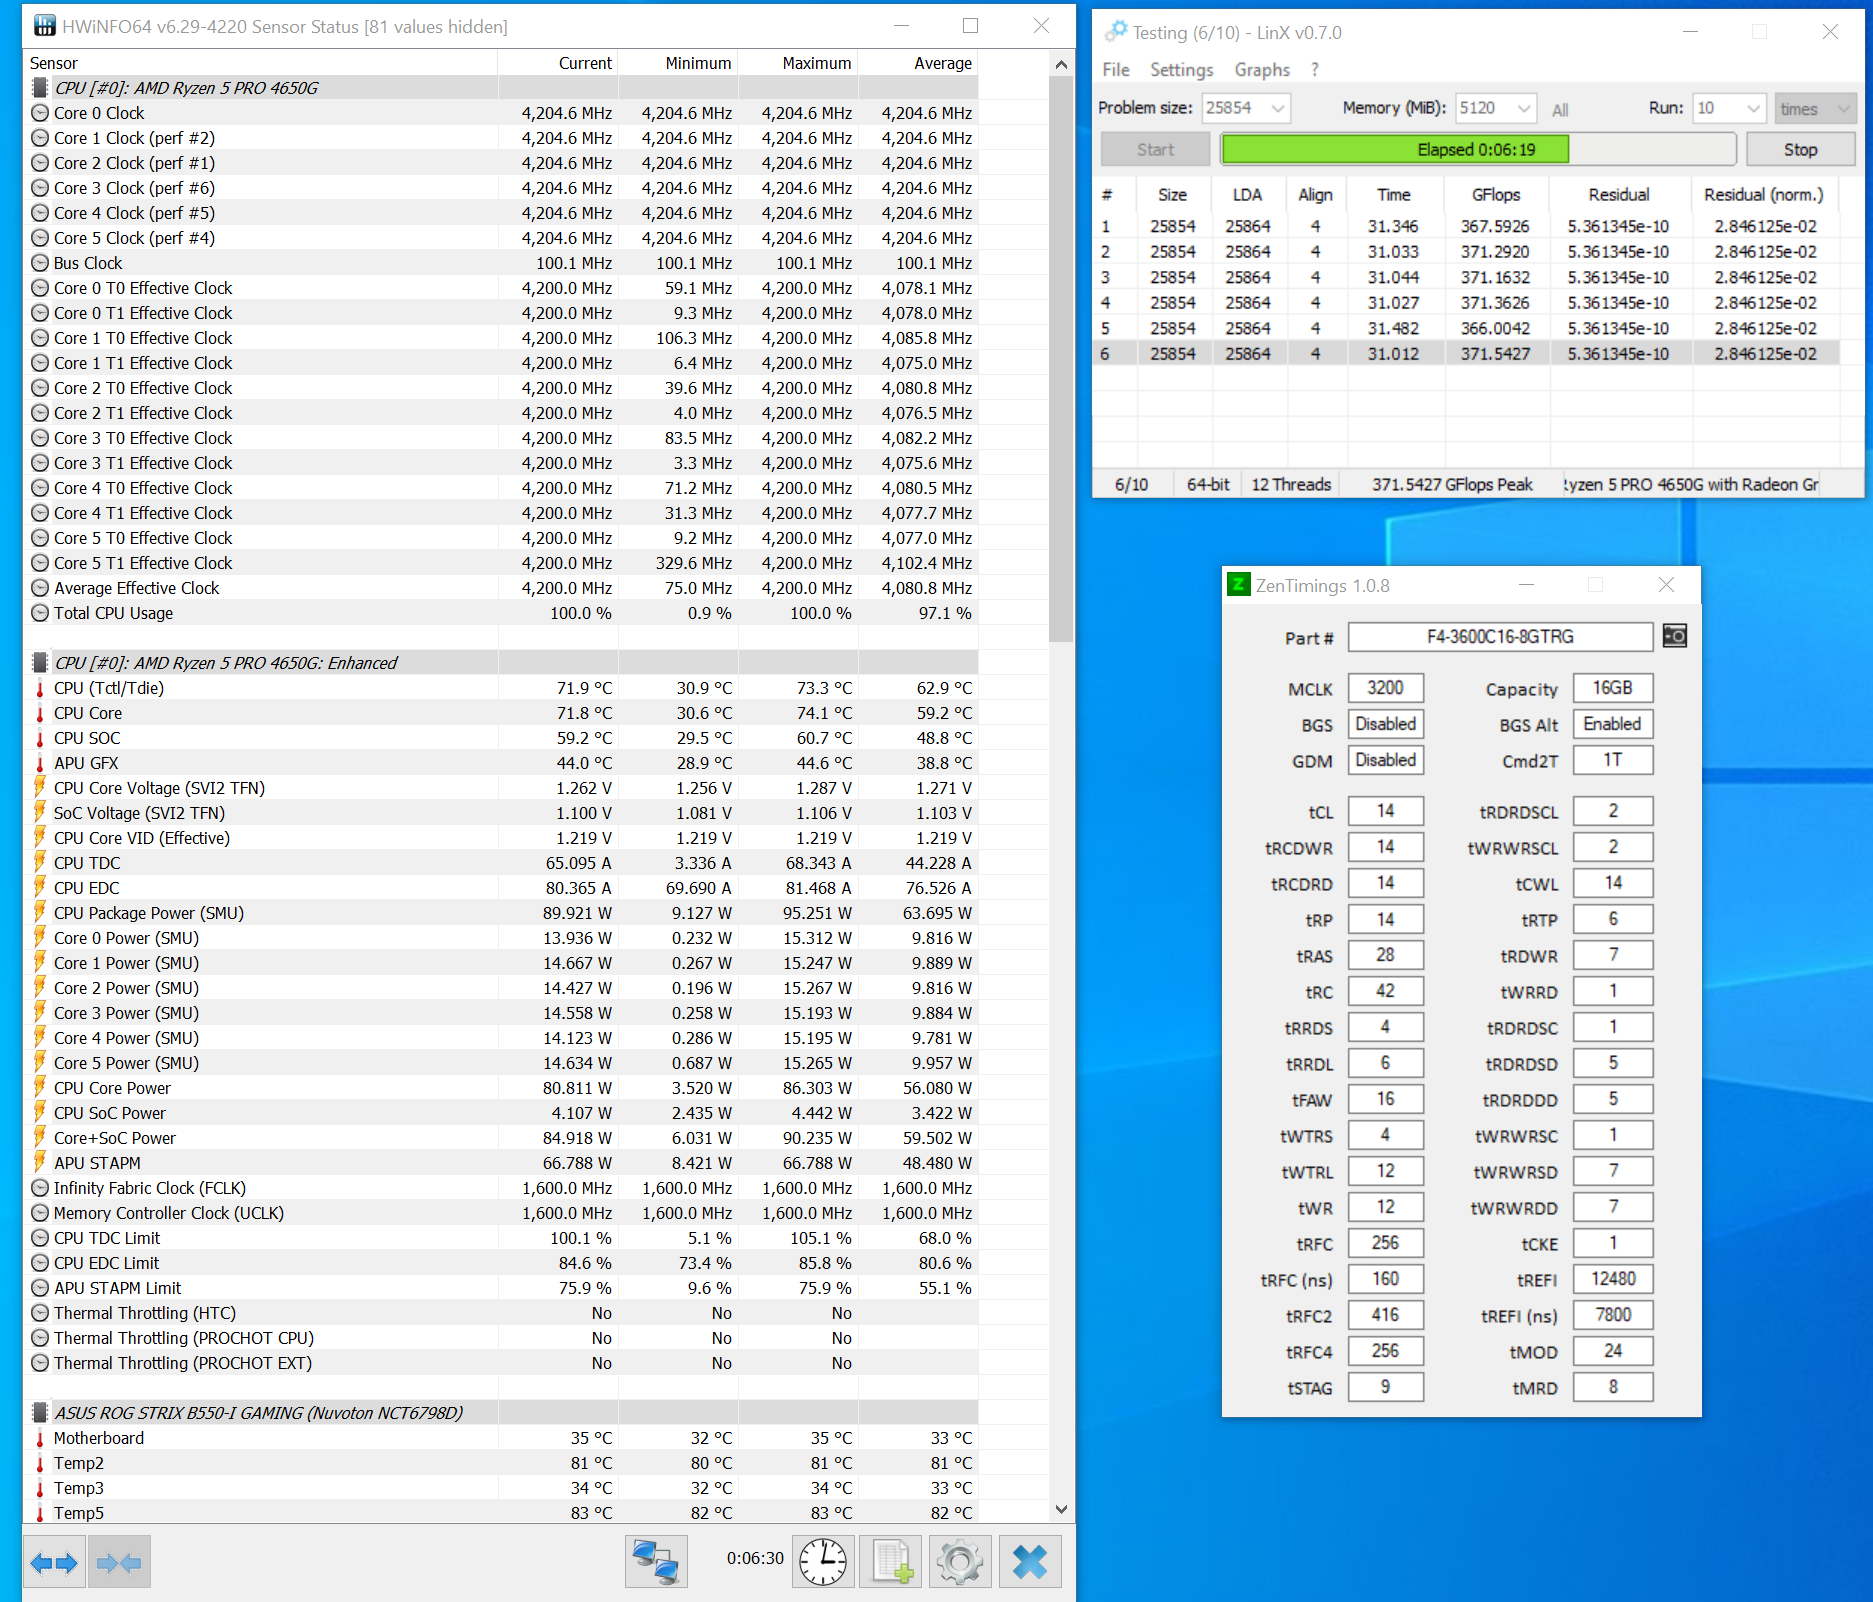Click the GDM Disabled field in ZenTimings
The height and width of the screenshot is (1602, 1873).
[x=1385, y=760]
